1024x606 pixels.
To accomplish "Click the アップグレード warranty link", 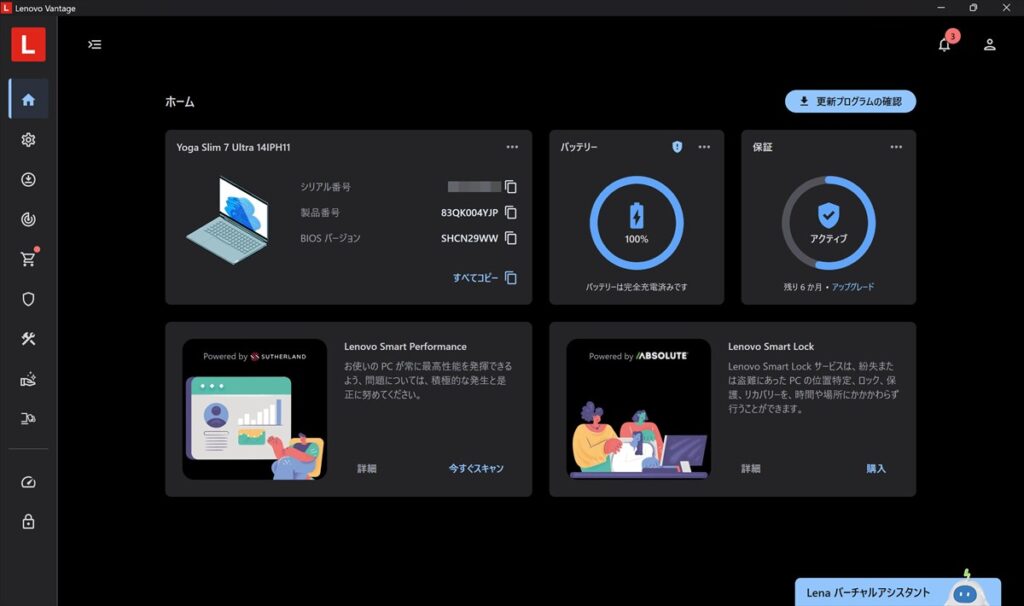I will click(x=853, y=287).
